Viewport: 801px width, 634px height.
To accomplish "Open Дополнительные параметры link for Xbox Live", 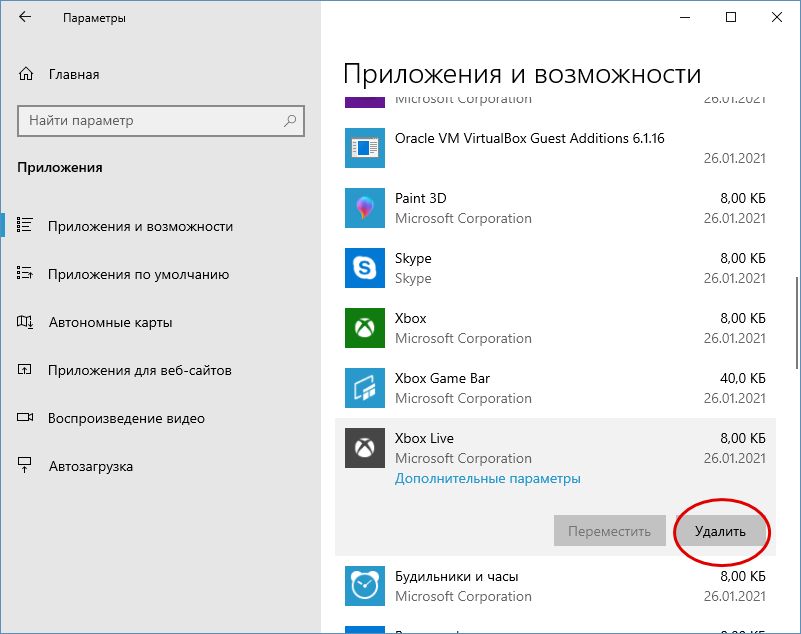I will 487,478.
